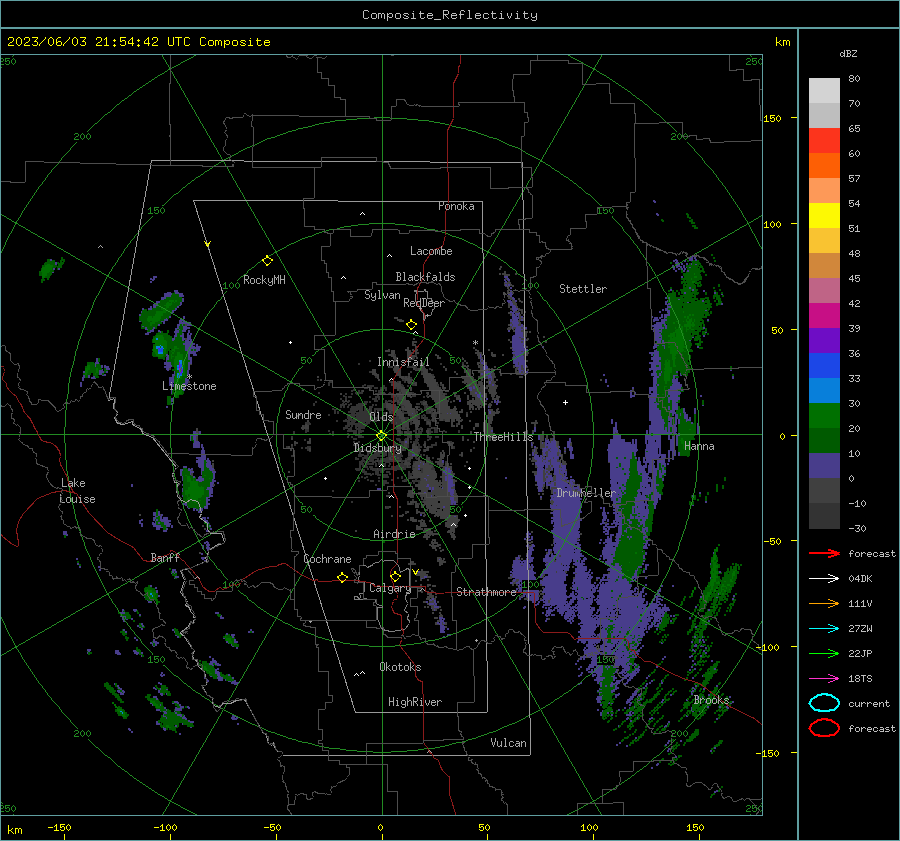Viewport: 900px width, 841px height.
Task: Select the orange 111V arrow in legend
Action: 824,603
